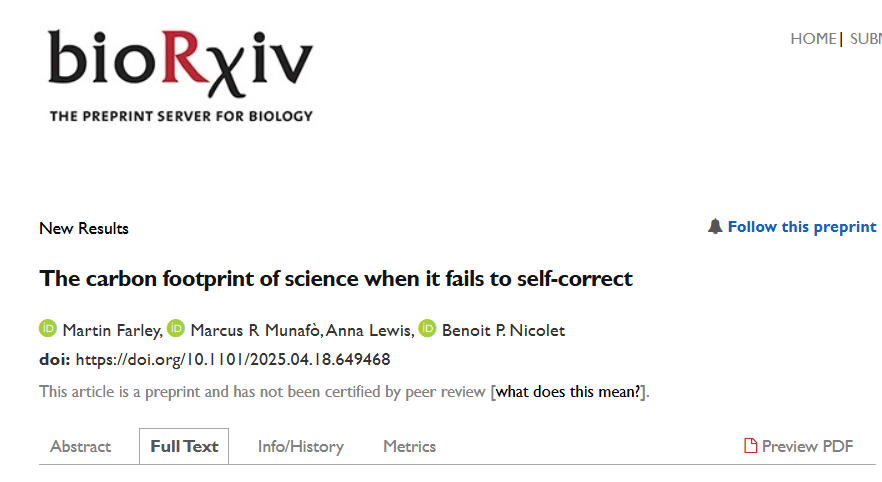Go to HOME in the top menu
The image size is (882, 482).
813,39
